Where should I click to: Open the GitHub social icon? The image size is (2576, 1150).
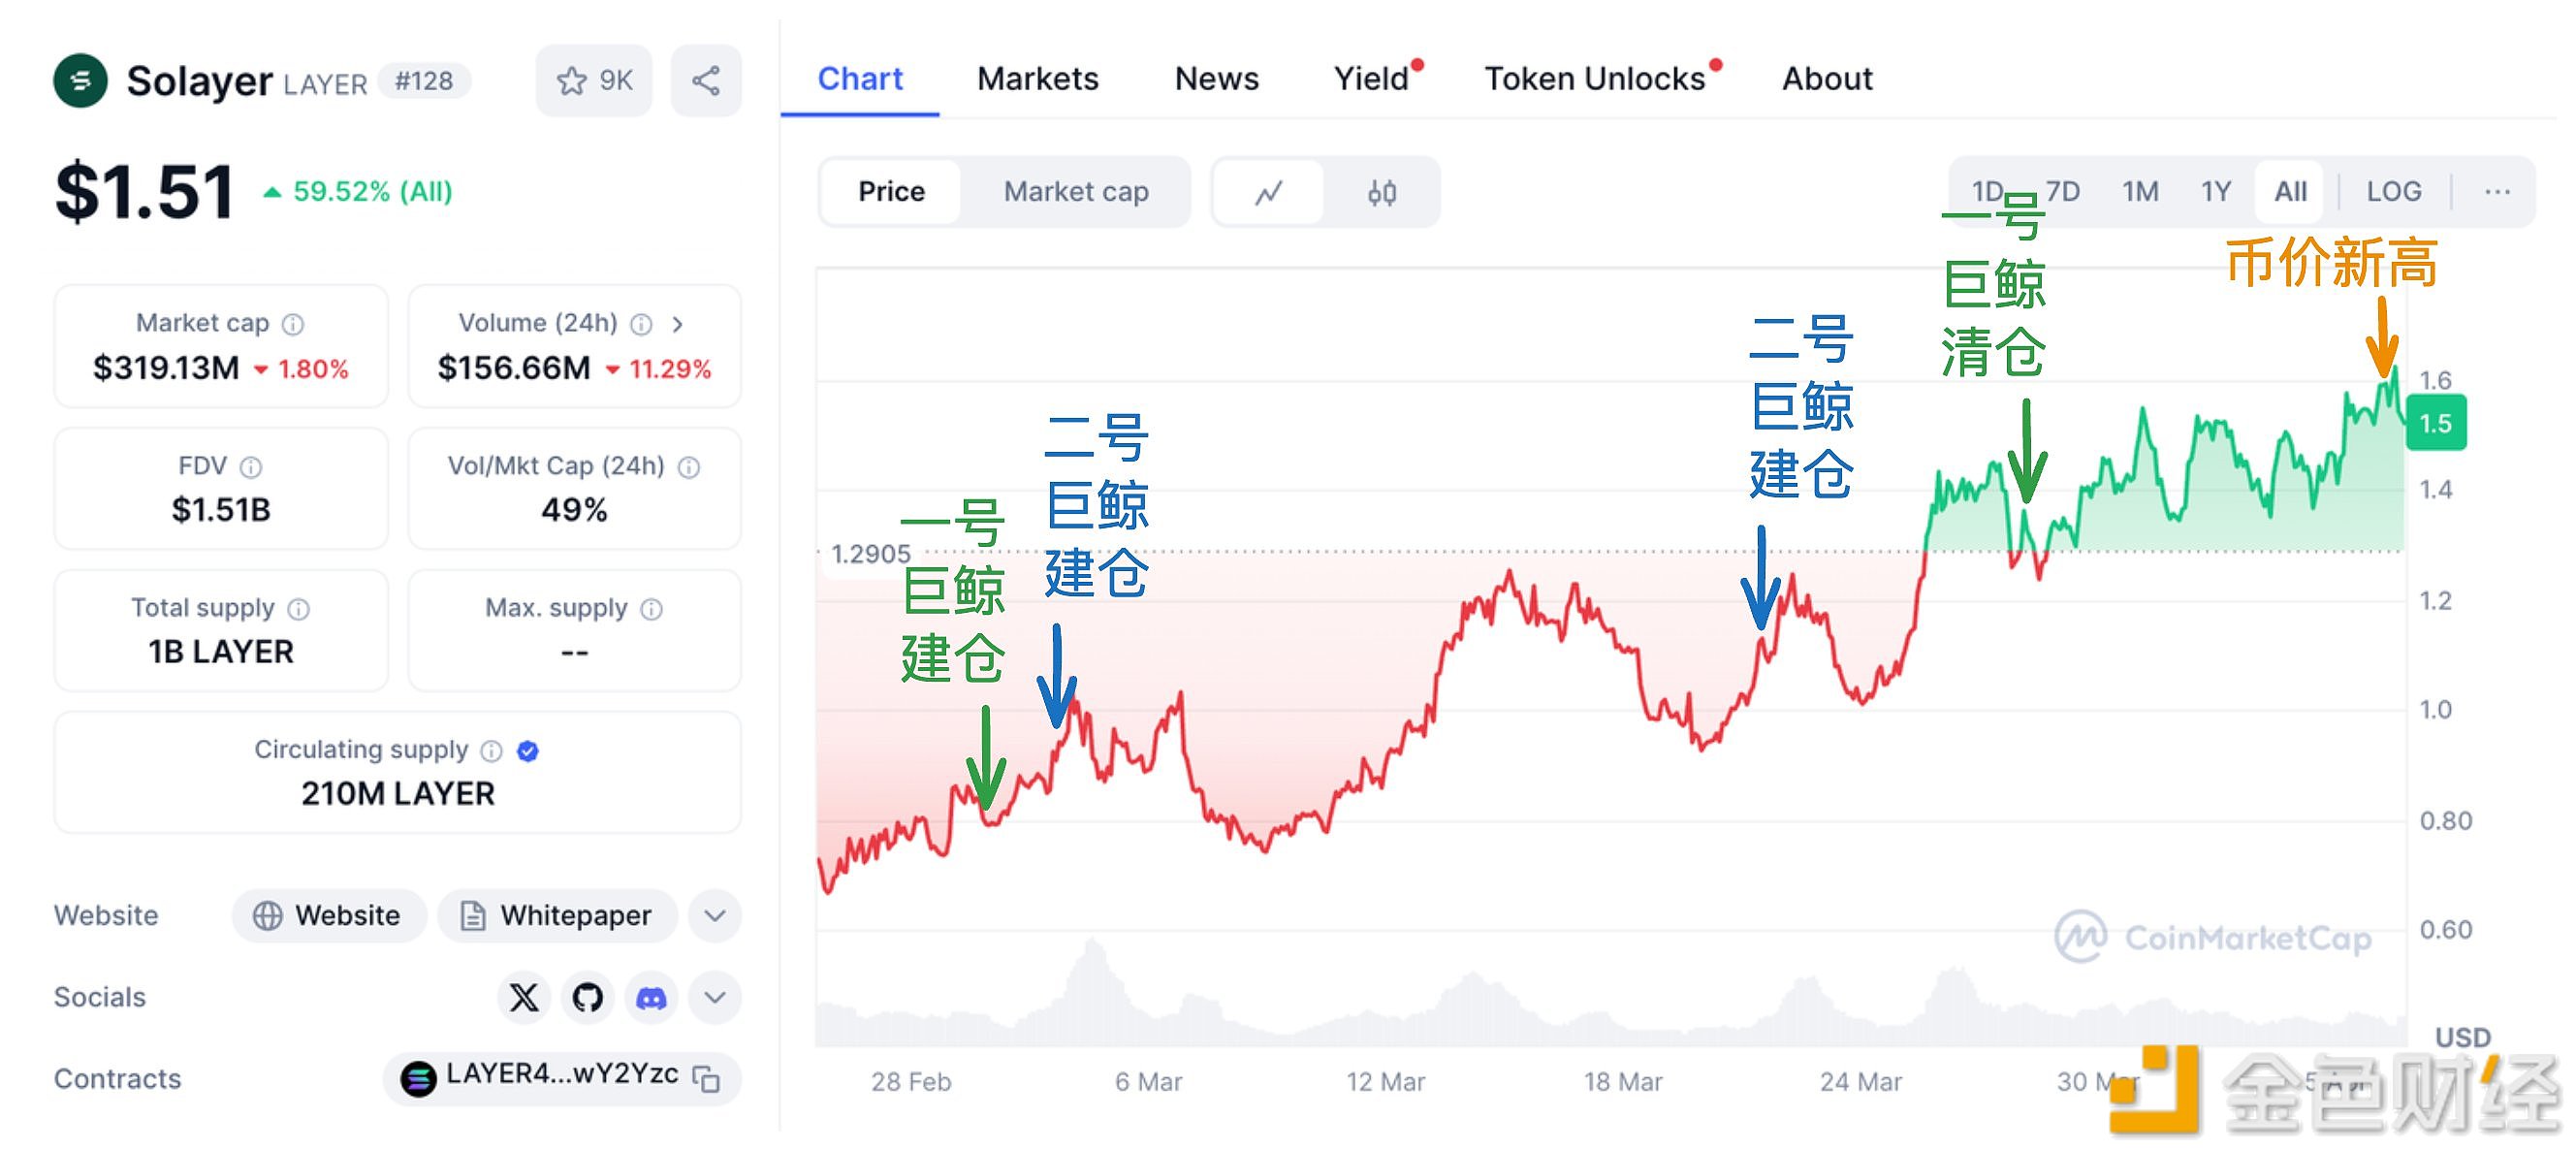588,997
